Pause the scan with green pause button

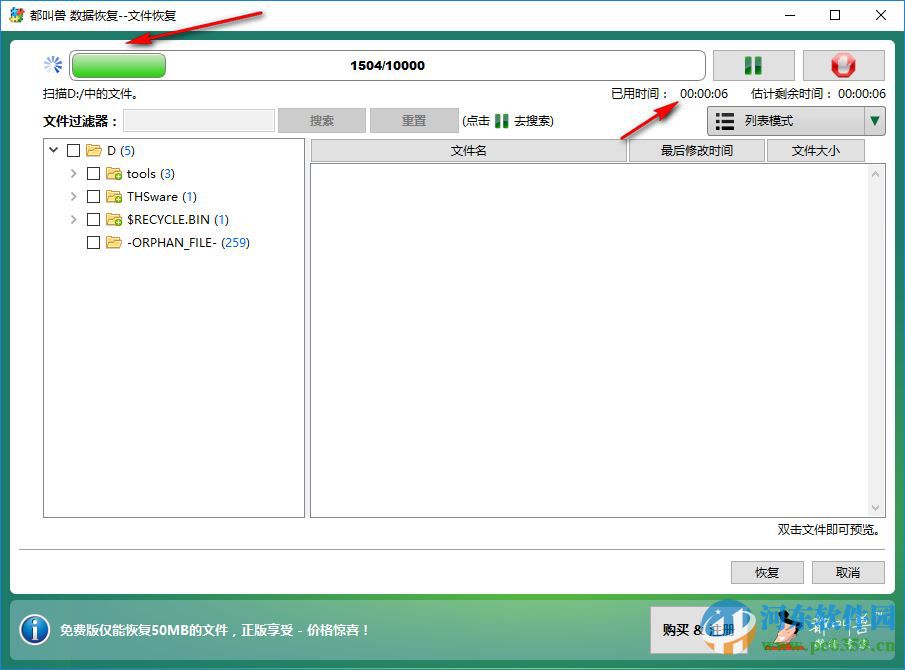pos(753,64)
